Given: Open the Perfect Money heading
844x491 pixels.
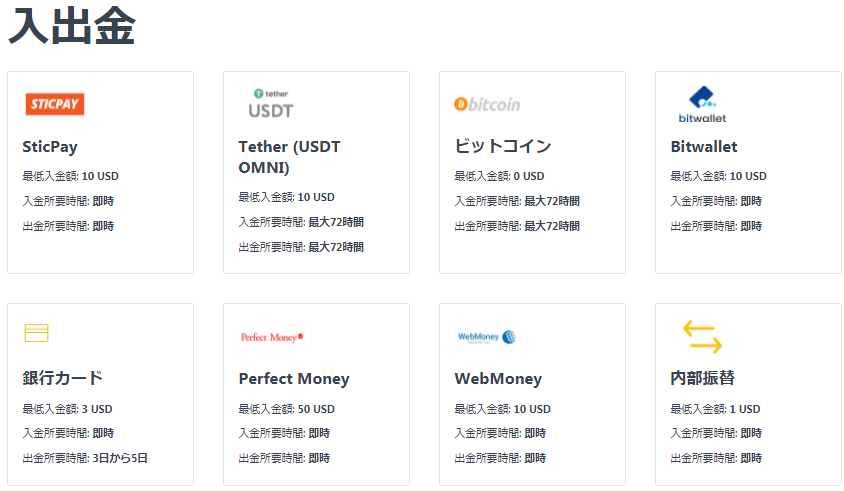Looking at the screenshot, I should pos(294,378).
